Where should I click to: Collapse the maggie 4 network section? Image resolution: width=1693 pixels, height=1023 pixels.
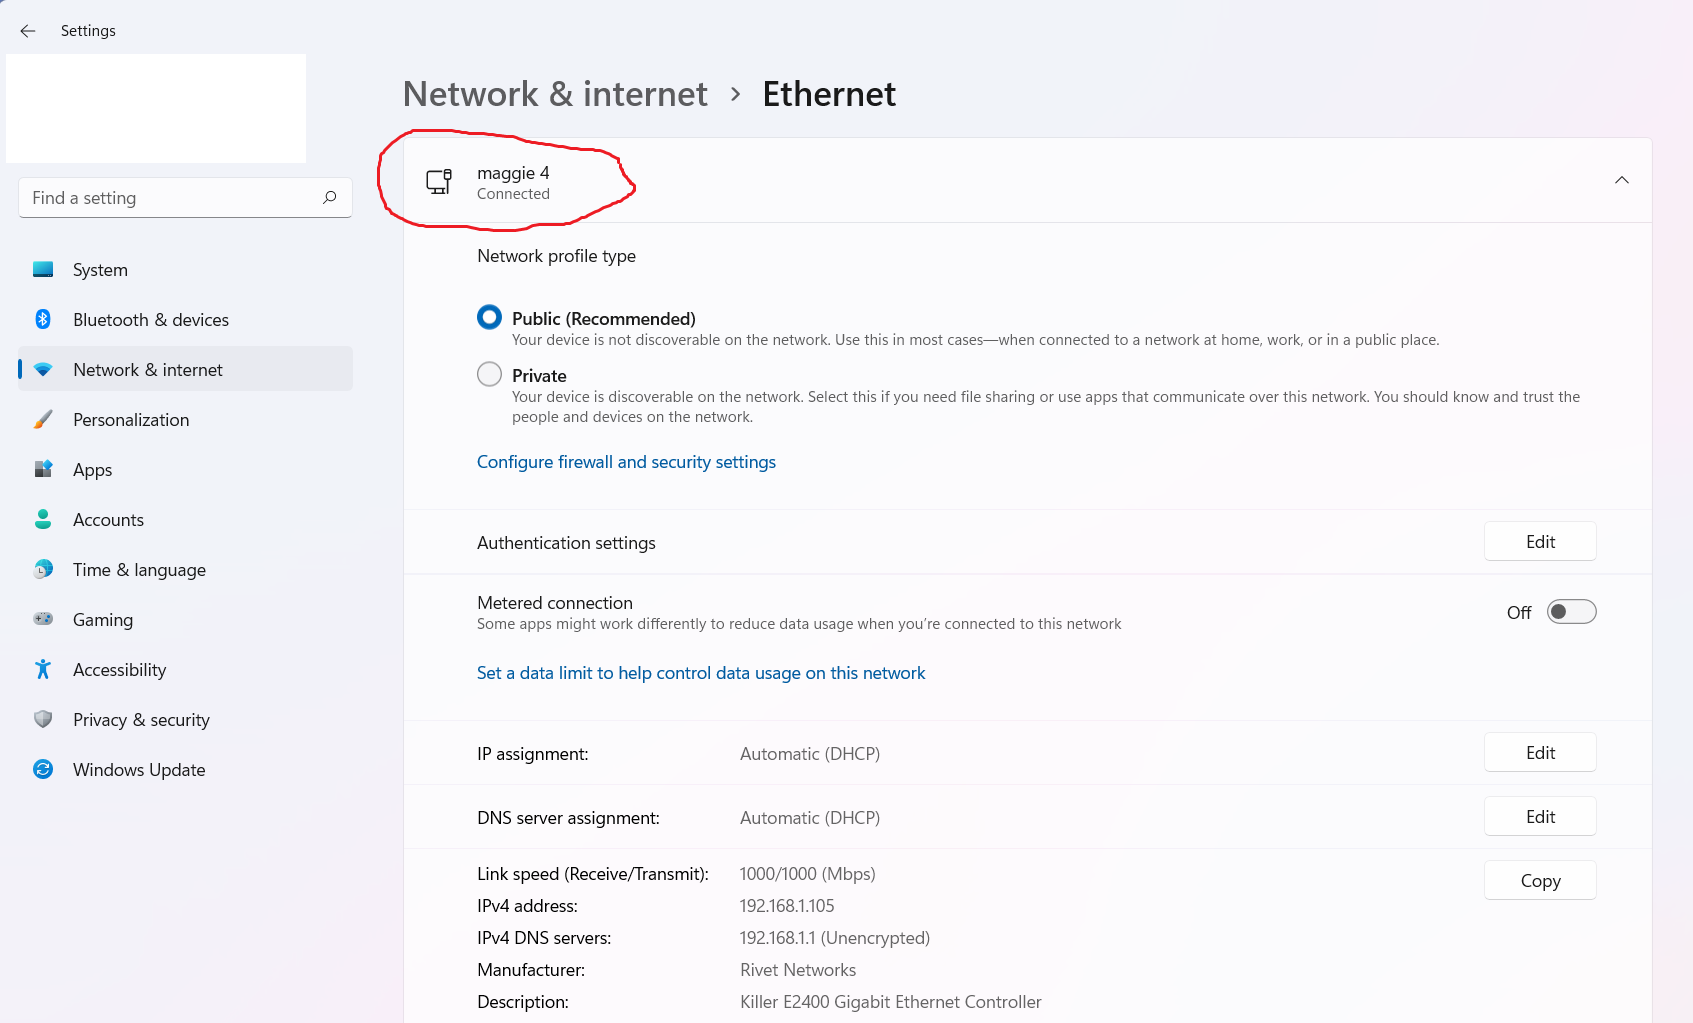coord(1621,180)
